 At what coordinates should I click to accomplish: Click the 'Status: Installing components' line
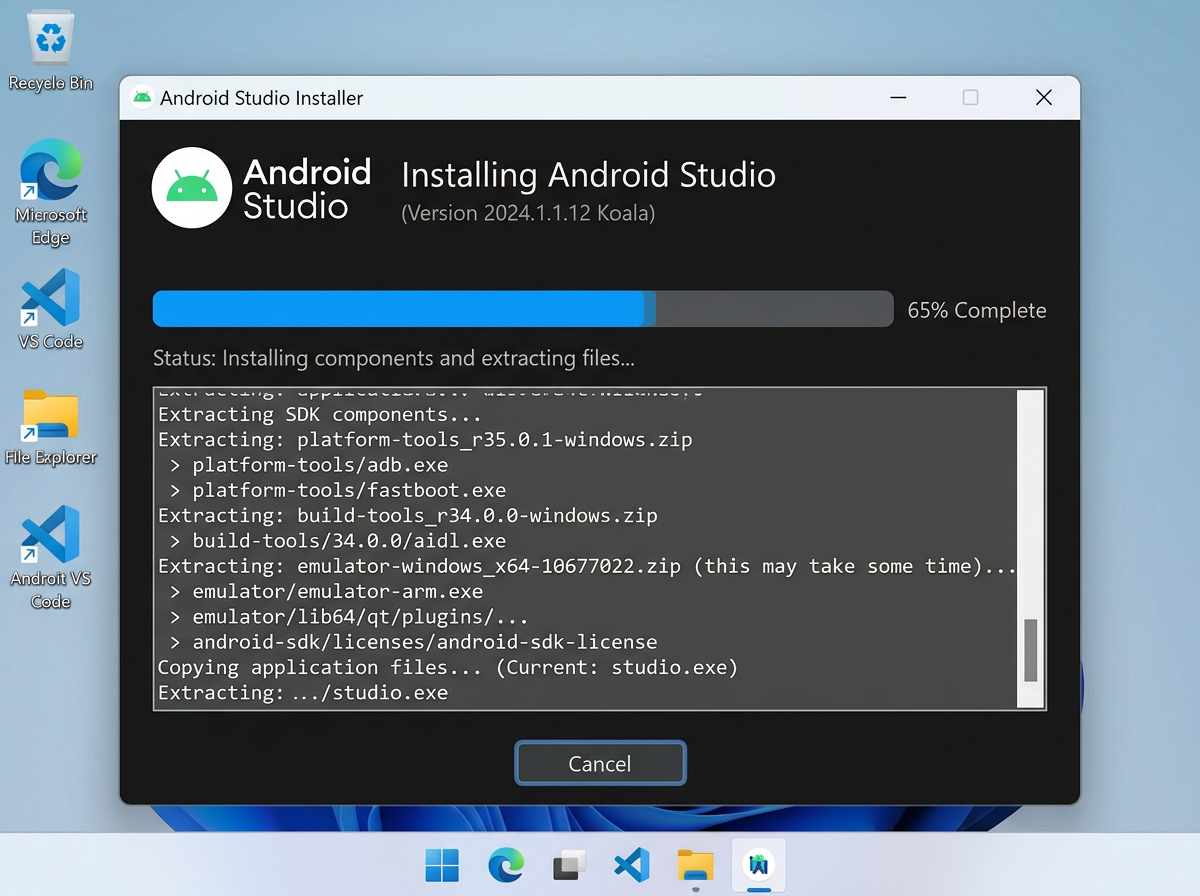[x=394, y=358]
